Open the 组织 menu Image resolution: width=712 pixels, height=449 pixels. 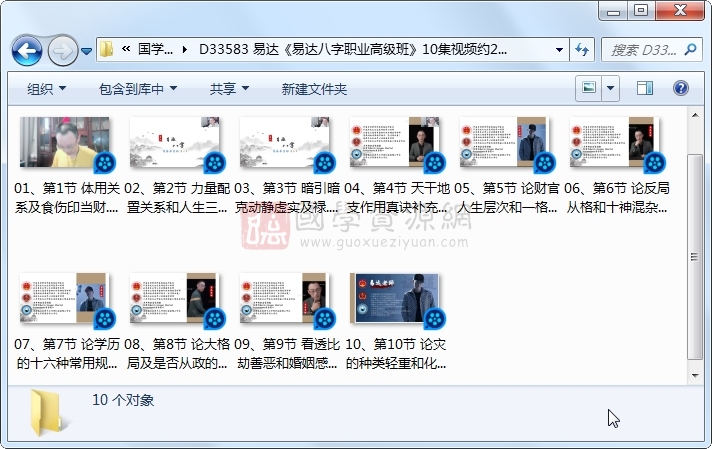(x=46, y=89)
